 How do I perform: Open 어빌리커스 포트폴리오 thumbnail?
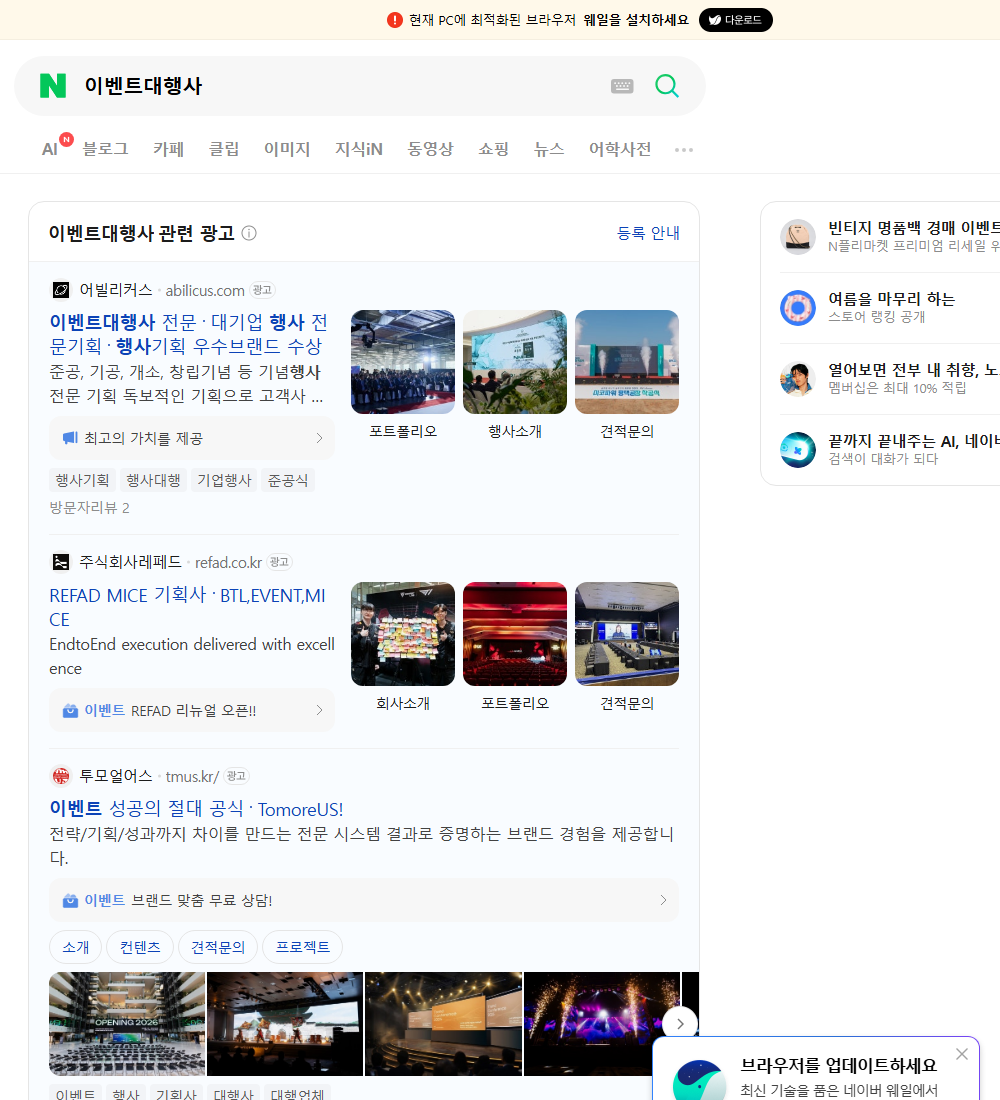click(x=403, y=362)
